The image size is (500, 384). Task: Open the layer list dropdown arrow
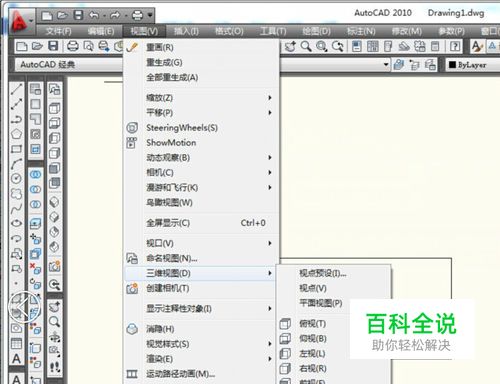click(386, 64)
